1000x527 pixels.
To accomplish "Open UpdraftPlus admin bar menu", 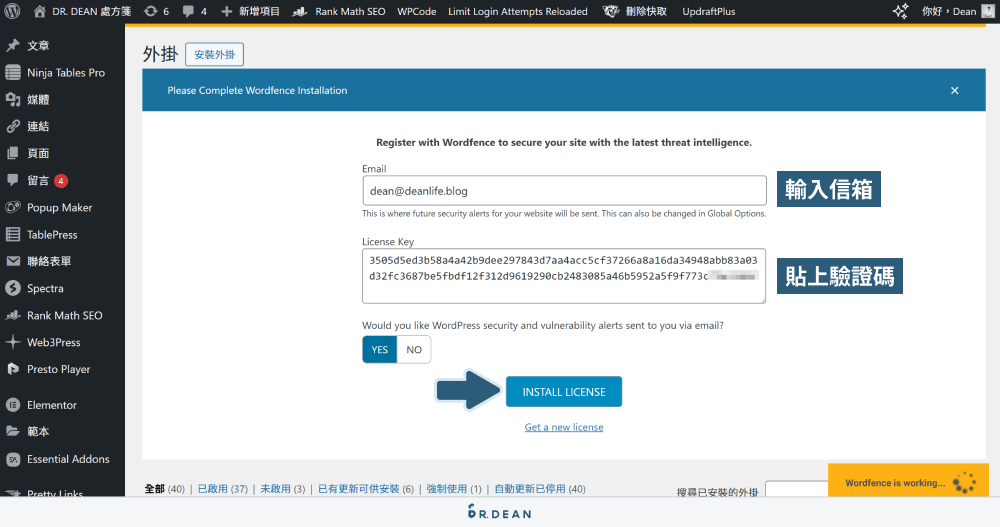I will coord(709,11).
